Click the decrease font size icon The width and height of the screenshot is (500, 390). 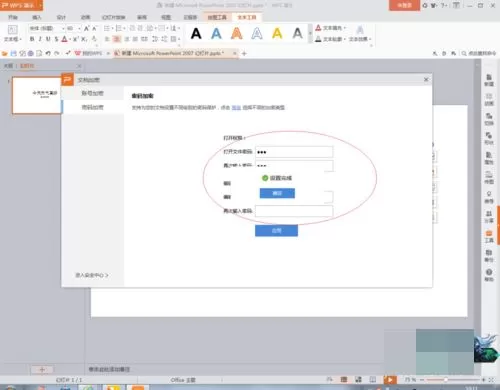coord(95,28)
